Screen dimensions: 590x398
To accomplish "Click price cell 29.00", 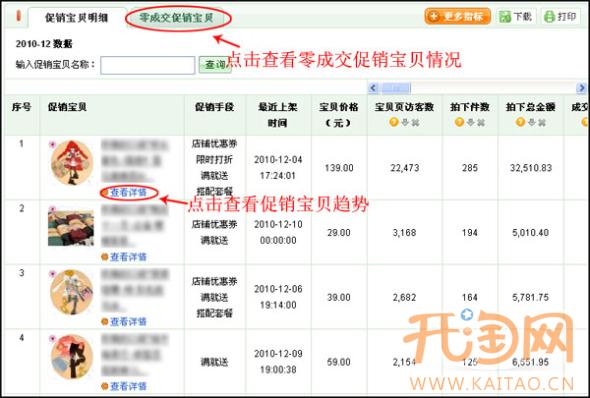I will (x=339, y=232).
